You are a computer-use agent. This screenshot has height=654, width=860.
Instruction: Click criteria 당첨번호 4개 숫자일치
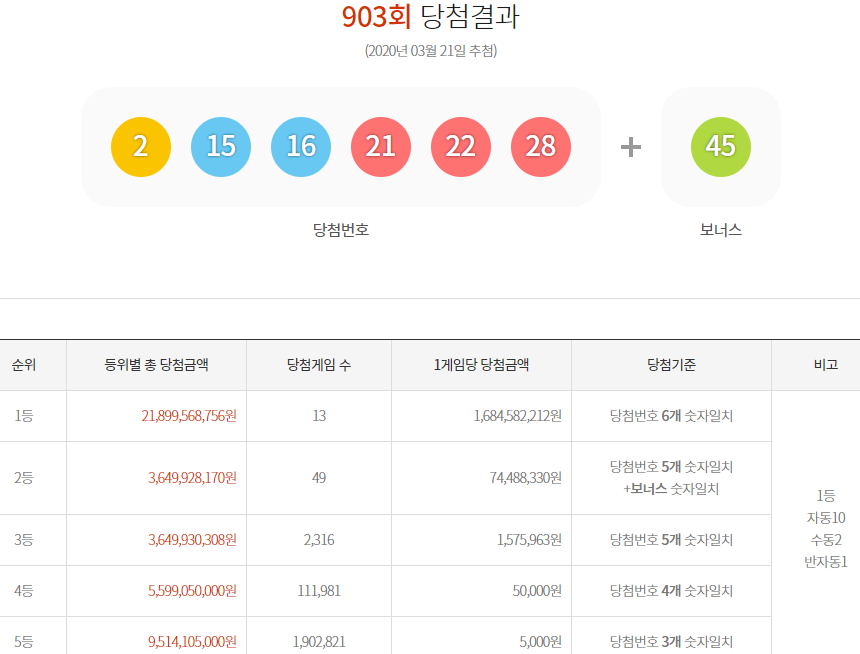tap(671, 591)
